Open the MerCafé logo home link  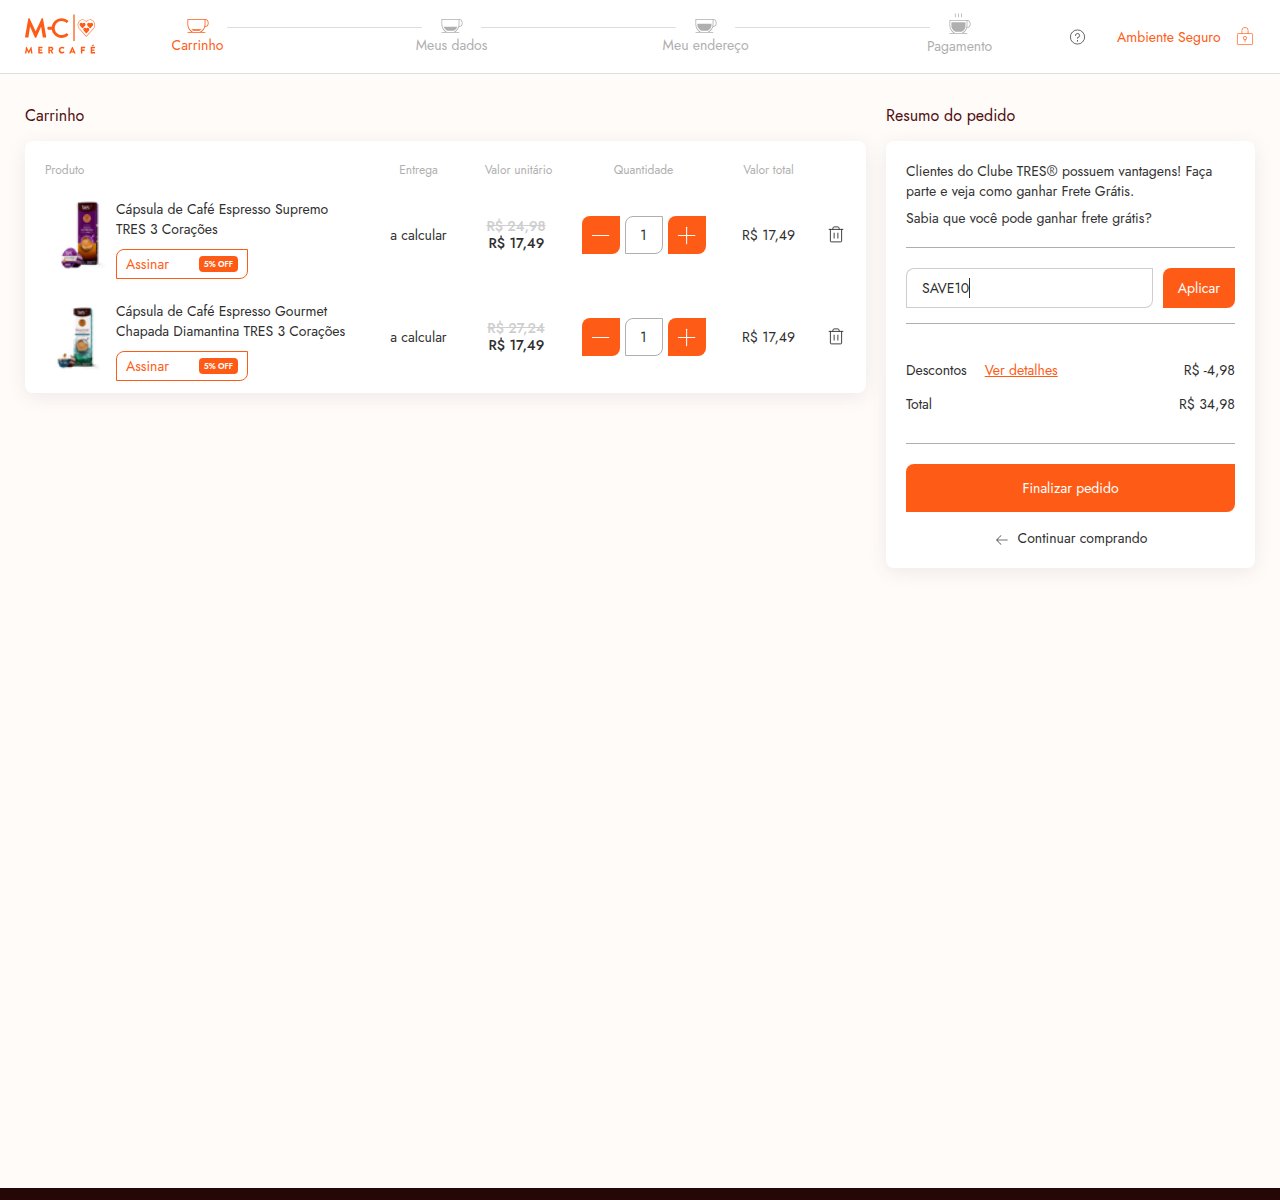(60, 35)
